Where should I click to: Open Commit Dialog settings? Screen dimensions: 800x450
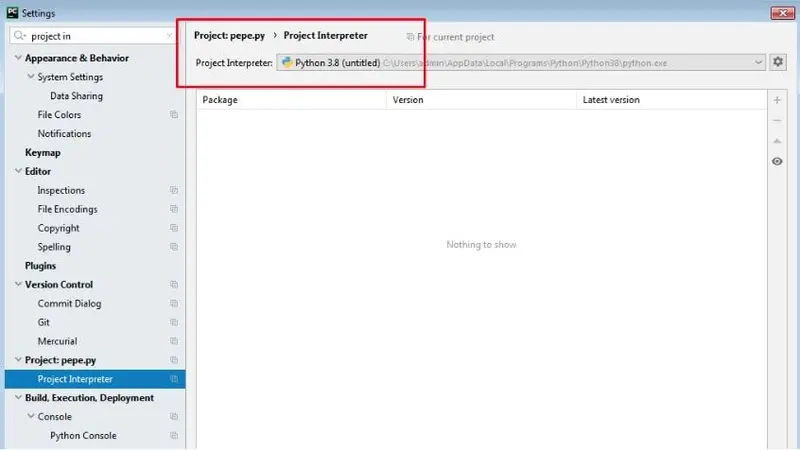coord(69,304)
